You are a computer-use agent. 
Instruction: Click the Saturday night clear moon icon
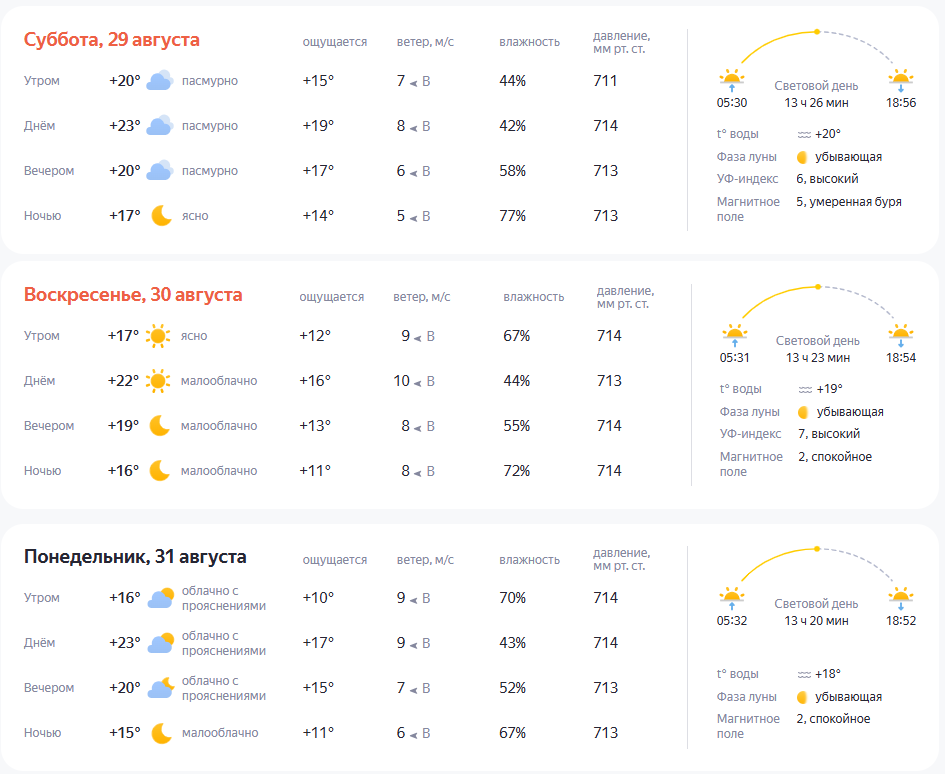tap(161, 216)
